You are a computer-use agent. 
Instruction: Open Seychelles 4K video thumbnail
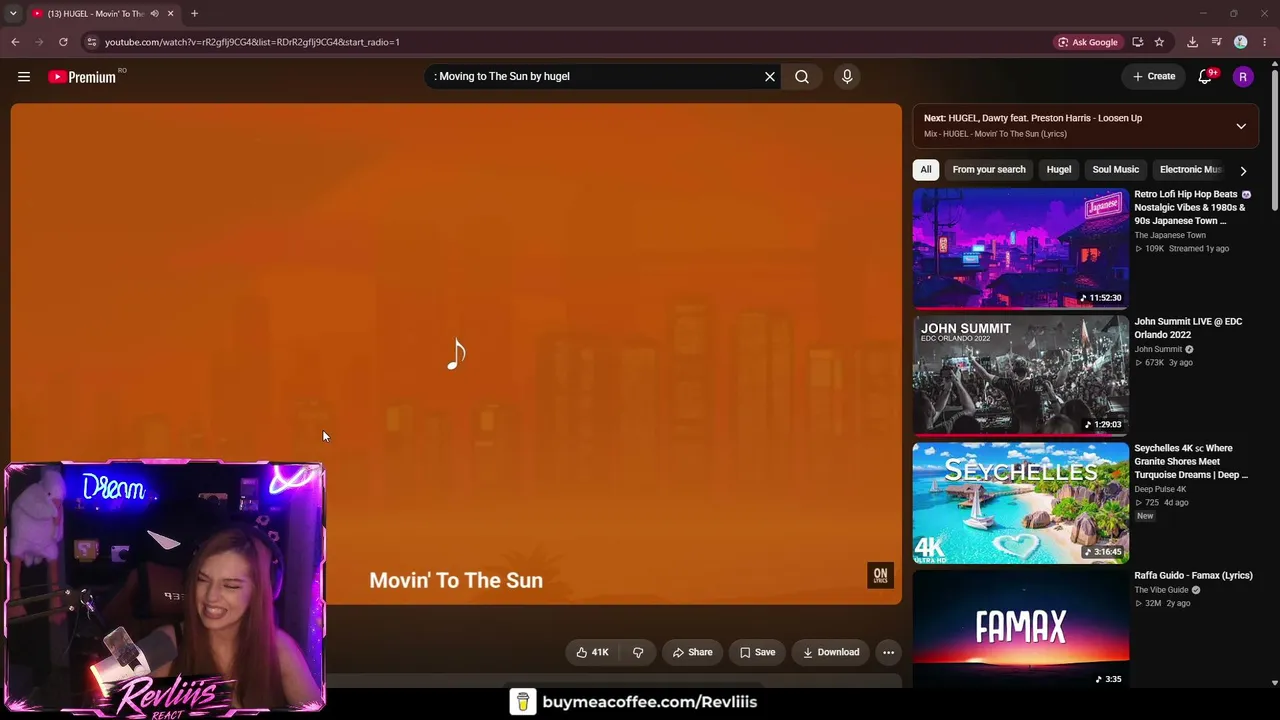tap(1020, 503)
